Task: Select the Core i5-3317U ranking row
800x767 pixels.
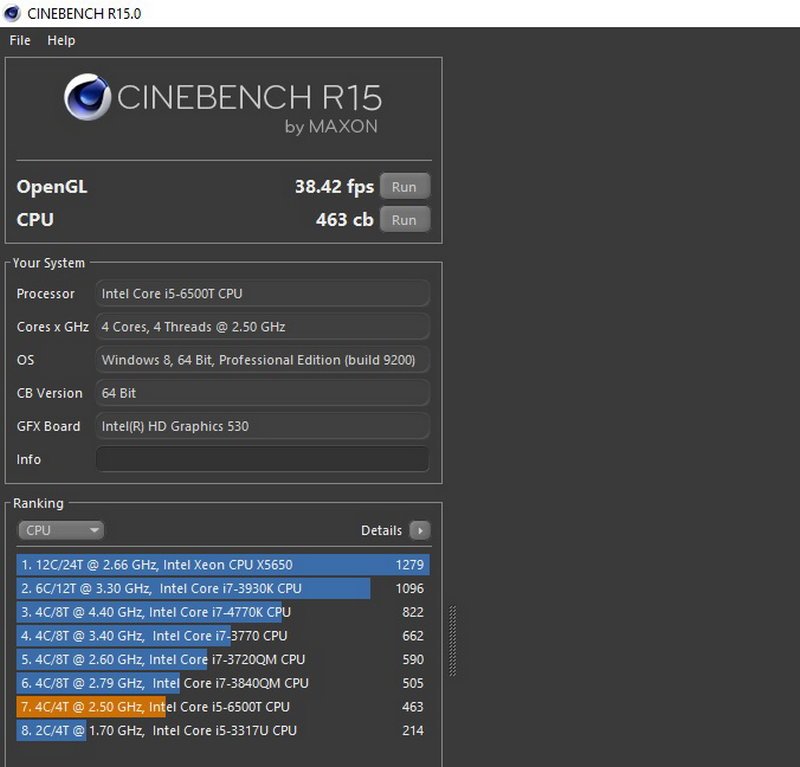Action: (x=222, y=731)
